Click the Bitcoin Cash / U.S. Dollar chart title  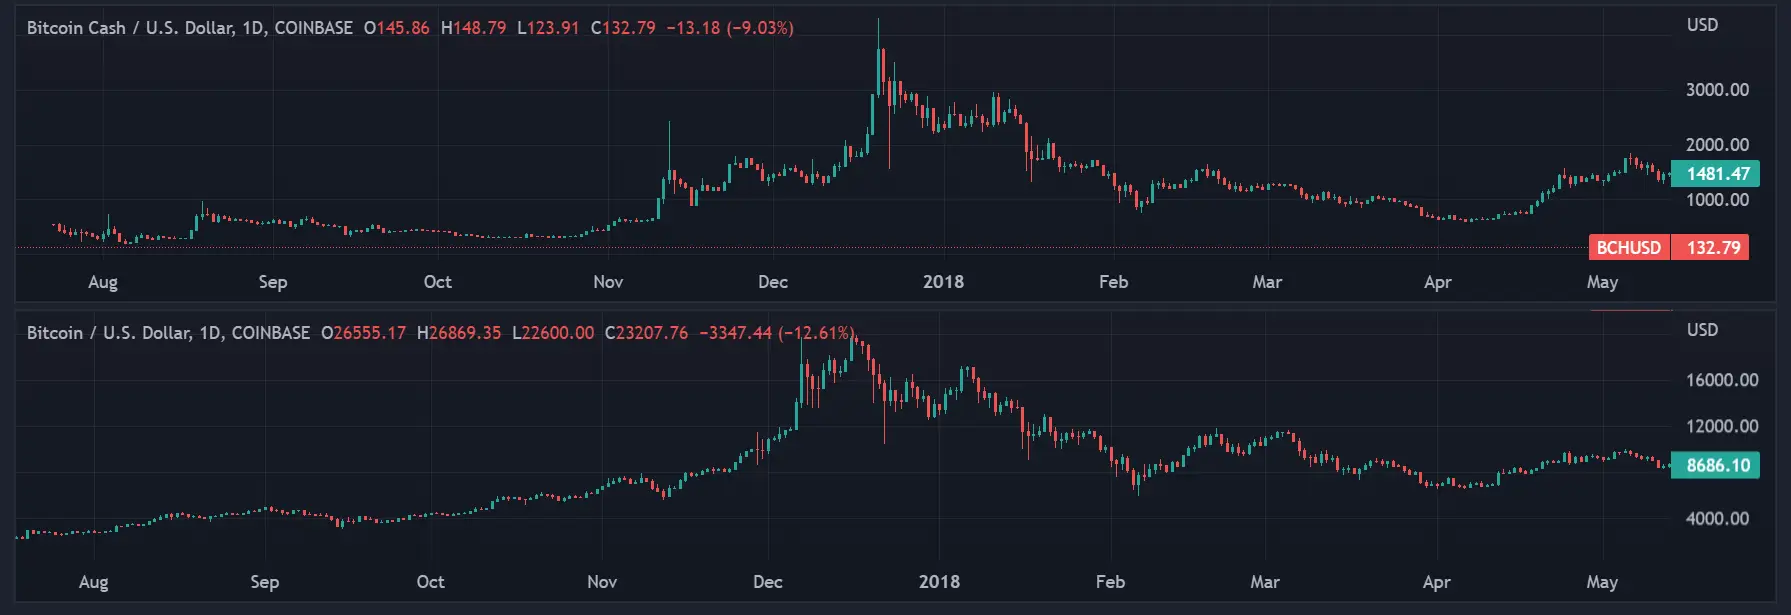click(189, 28)
